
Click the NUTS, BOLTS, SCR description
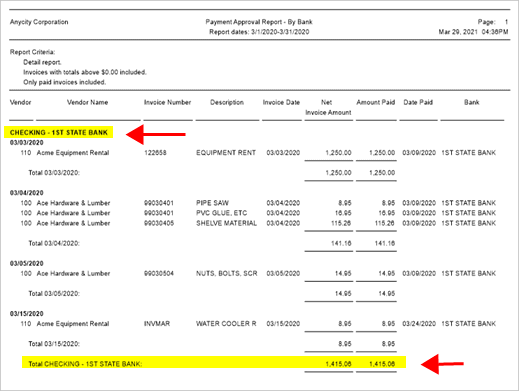(227, 273)
